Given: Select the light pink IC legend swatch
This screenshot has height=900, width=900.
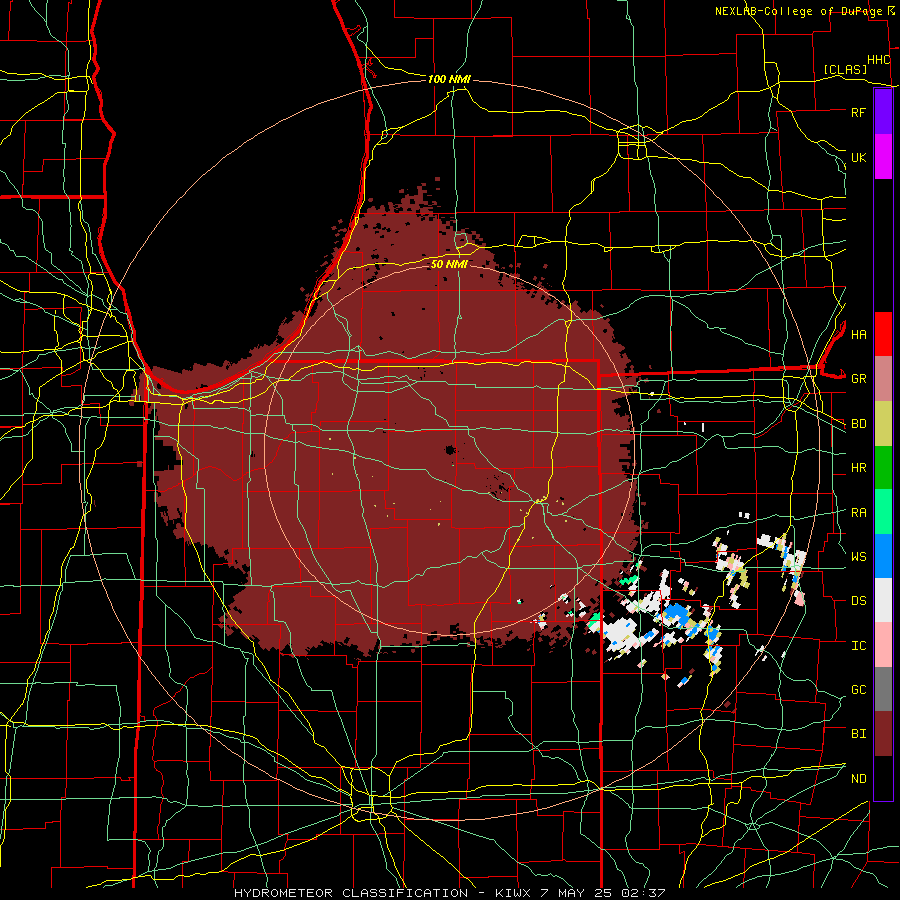Looking at the screenshot, I should [883, 645].
